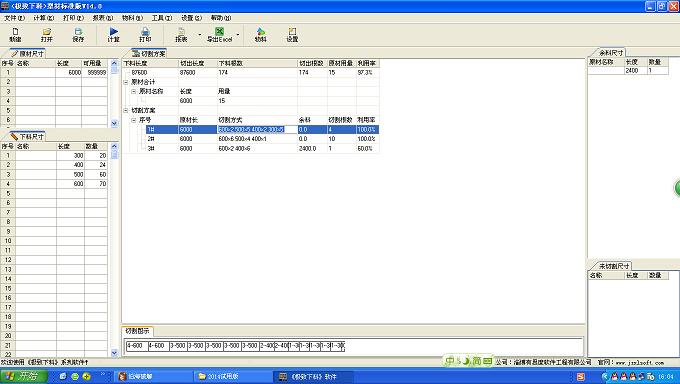Viewport: 680px width, 384px height.
Task: Open the 物料 menu in menu bar
Action: (132, 18)
